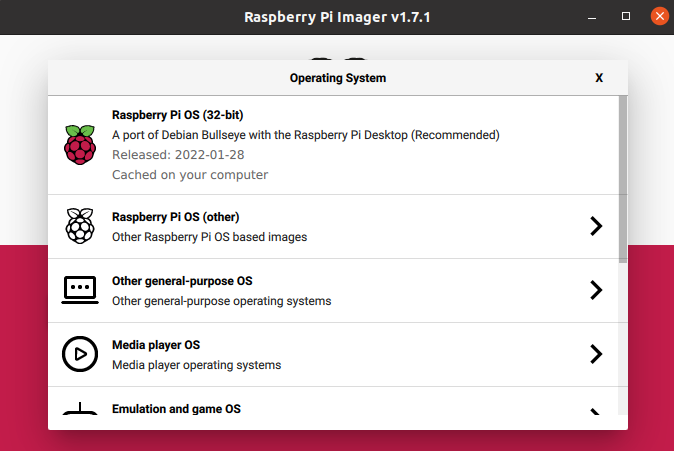Click the Debian Bullseye description text
The width and height of the screenshot is (674, 451).
305,134
